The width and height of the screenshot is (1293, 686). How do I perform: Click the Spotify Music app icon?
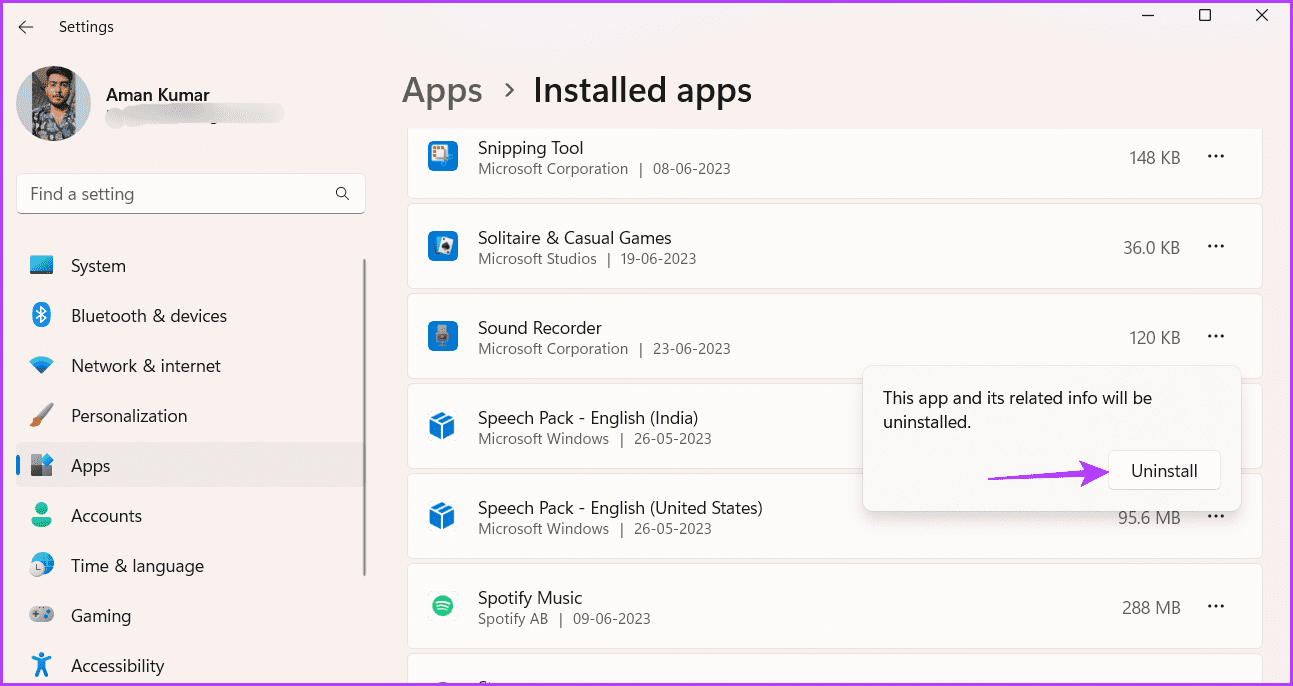[x=442, y=607]
